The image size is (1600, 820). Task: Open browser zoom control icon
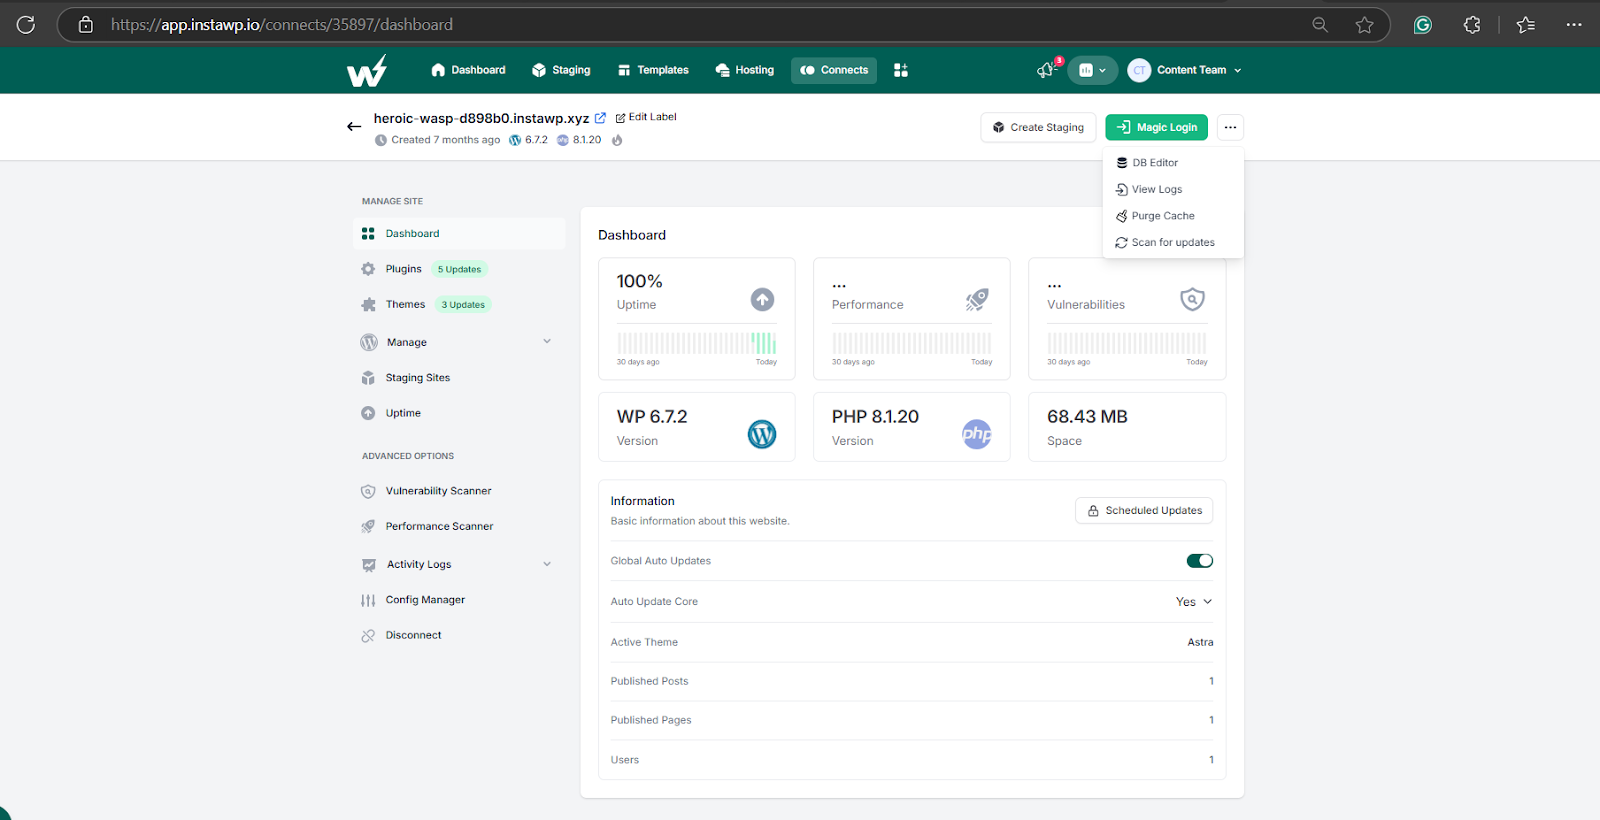tap(1320, 25)
